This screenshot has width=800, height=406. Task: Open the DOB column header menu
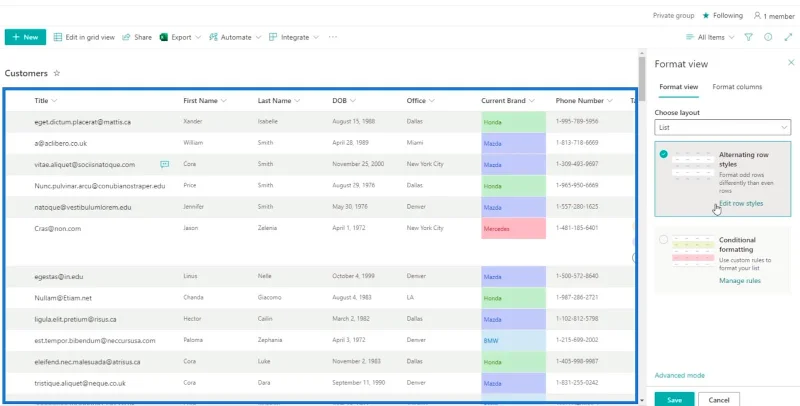click(344, 101)
